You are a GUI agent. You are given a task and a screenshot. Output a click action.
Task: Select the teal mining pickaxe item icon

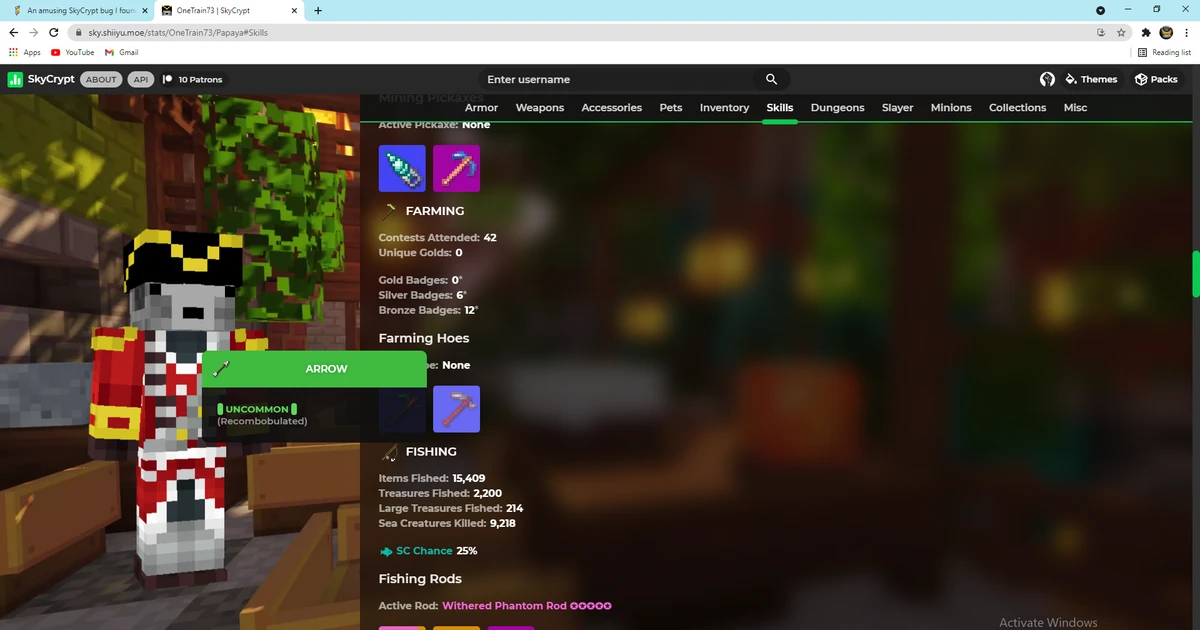point(402,168)
